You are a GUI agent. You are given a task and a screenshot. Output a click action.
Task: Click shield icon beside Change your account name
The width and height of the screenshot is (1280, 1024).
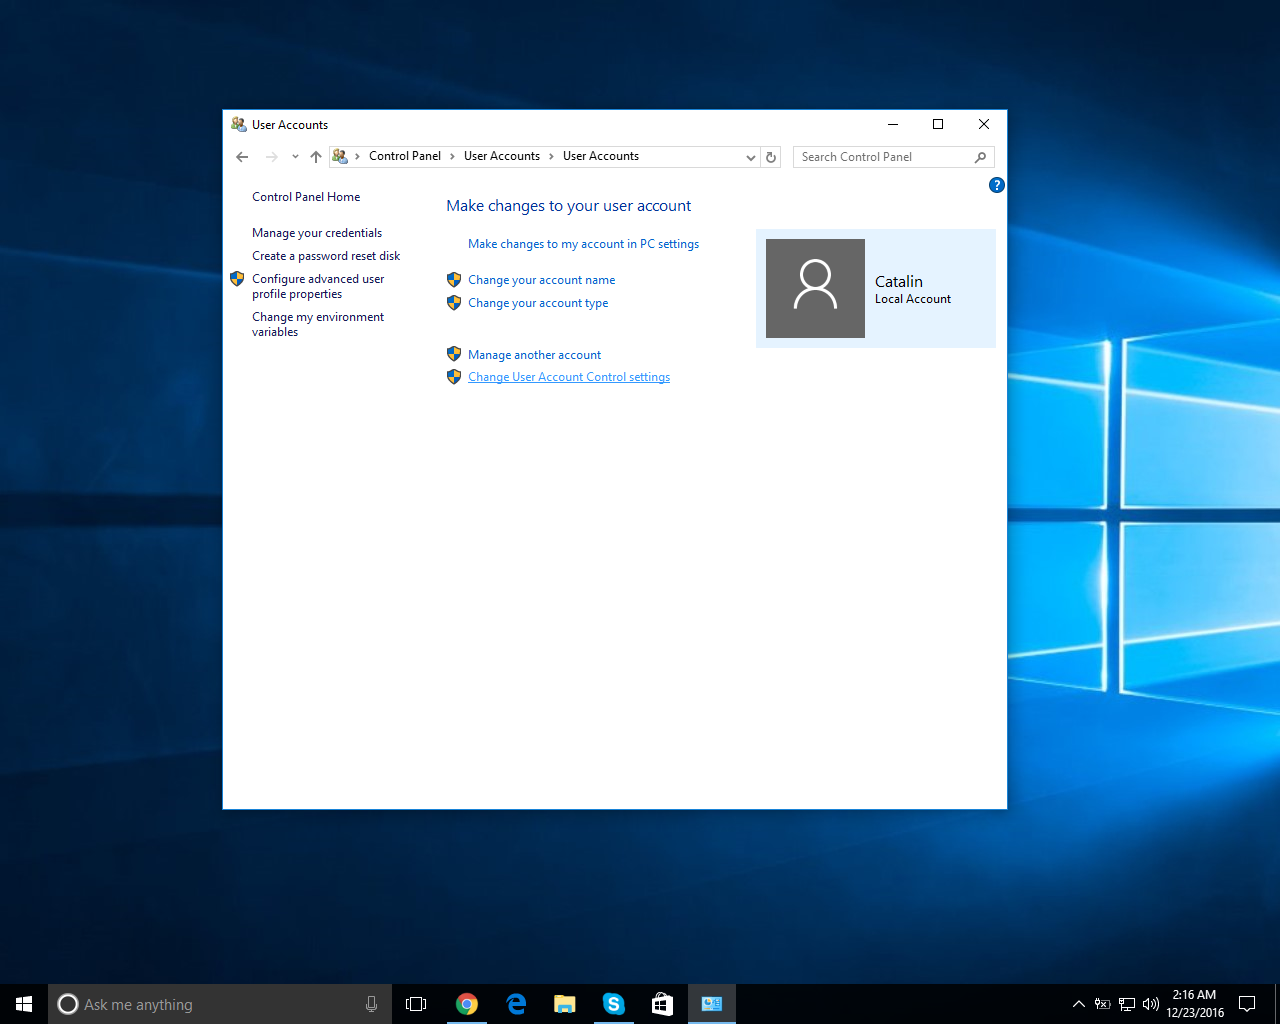click(454, 280)
